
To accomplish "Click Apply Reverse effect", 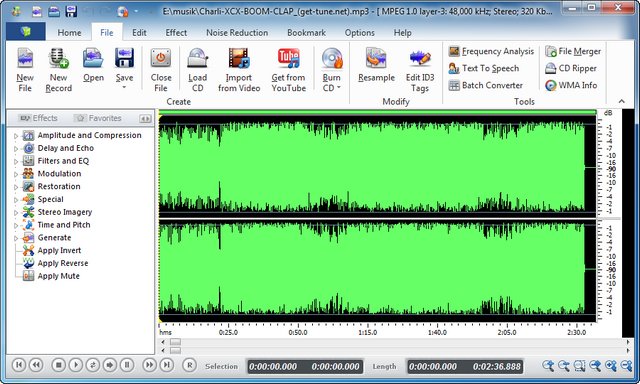I will pos(63,263).
